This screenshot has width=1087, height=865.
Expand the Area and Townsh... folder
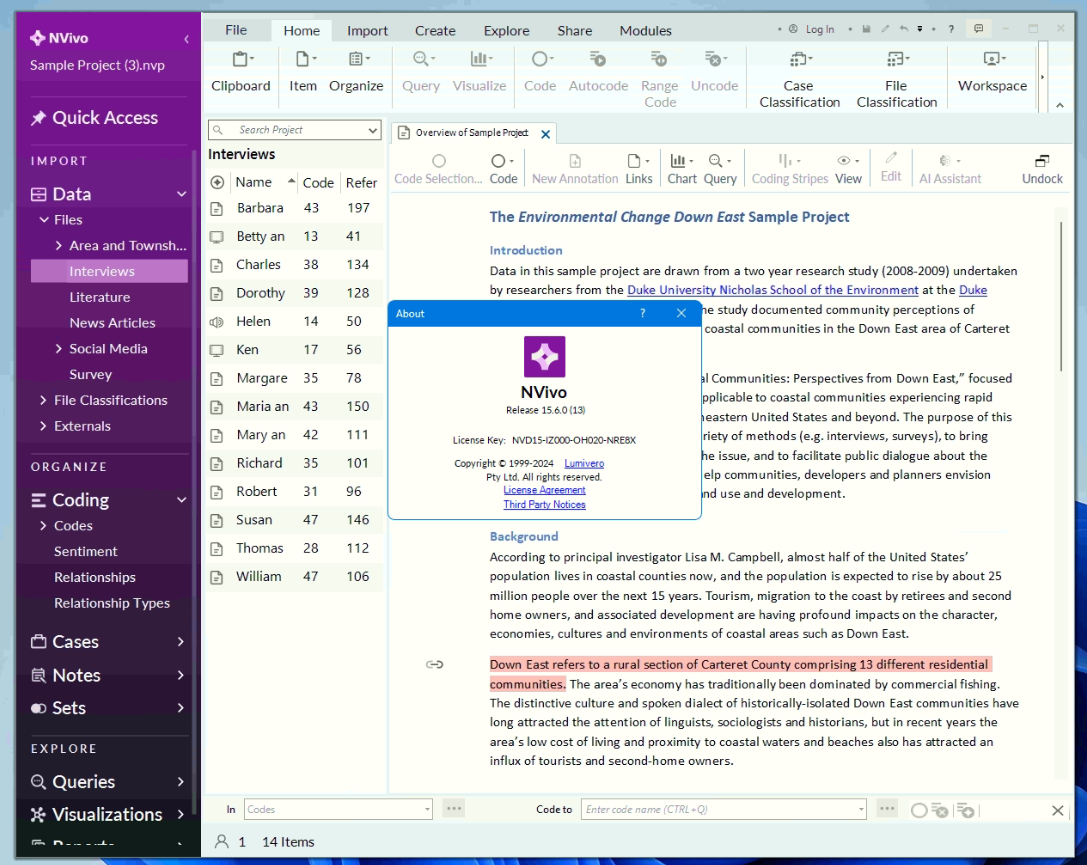pyautogui.click(x=59, y=245)
